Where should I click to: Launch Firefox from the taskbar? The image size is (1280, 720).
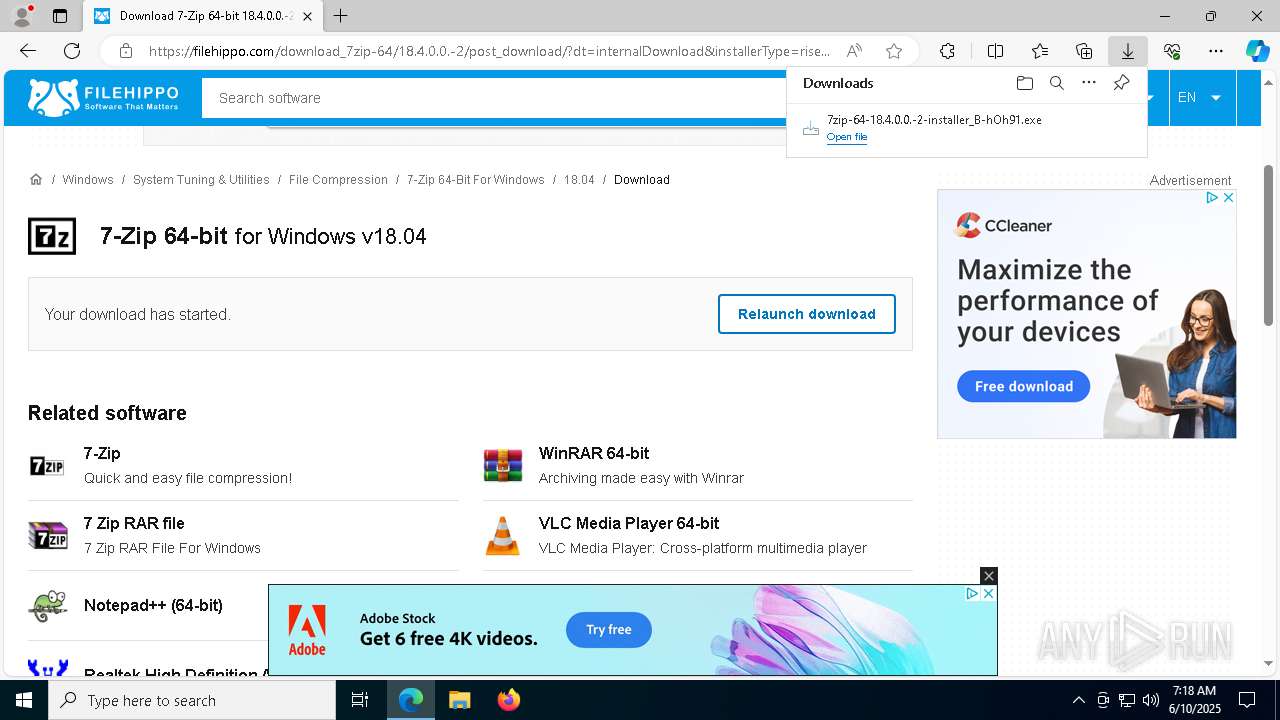(x=509, y=700)
